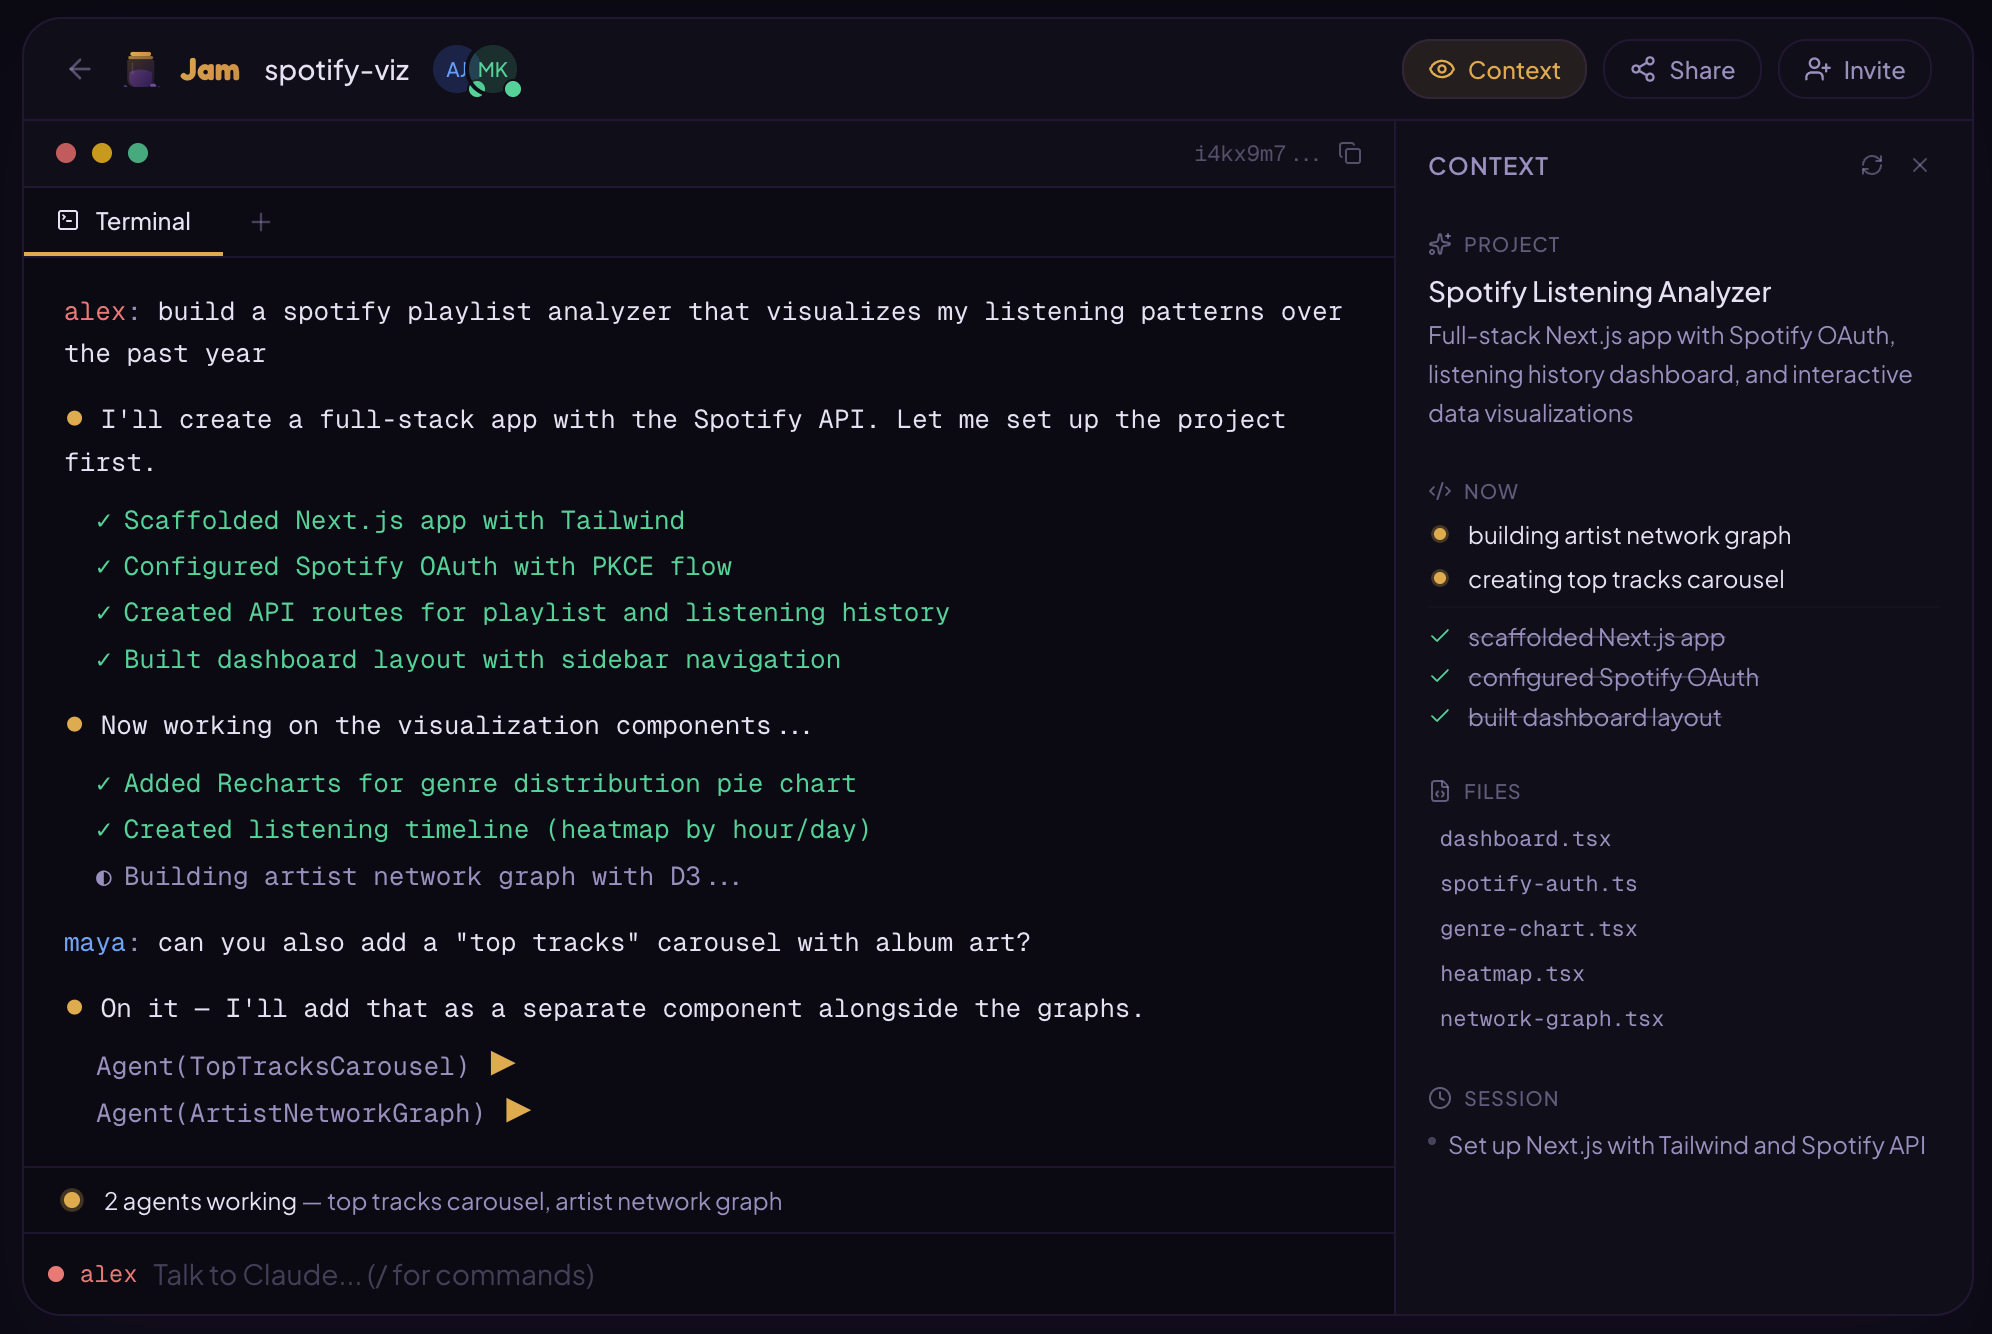Open network-graph.tsx from the files list

[1550, 1019]
